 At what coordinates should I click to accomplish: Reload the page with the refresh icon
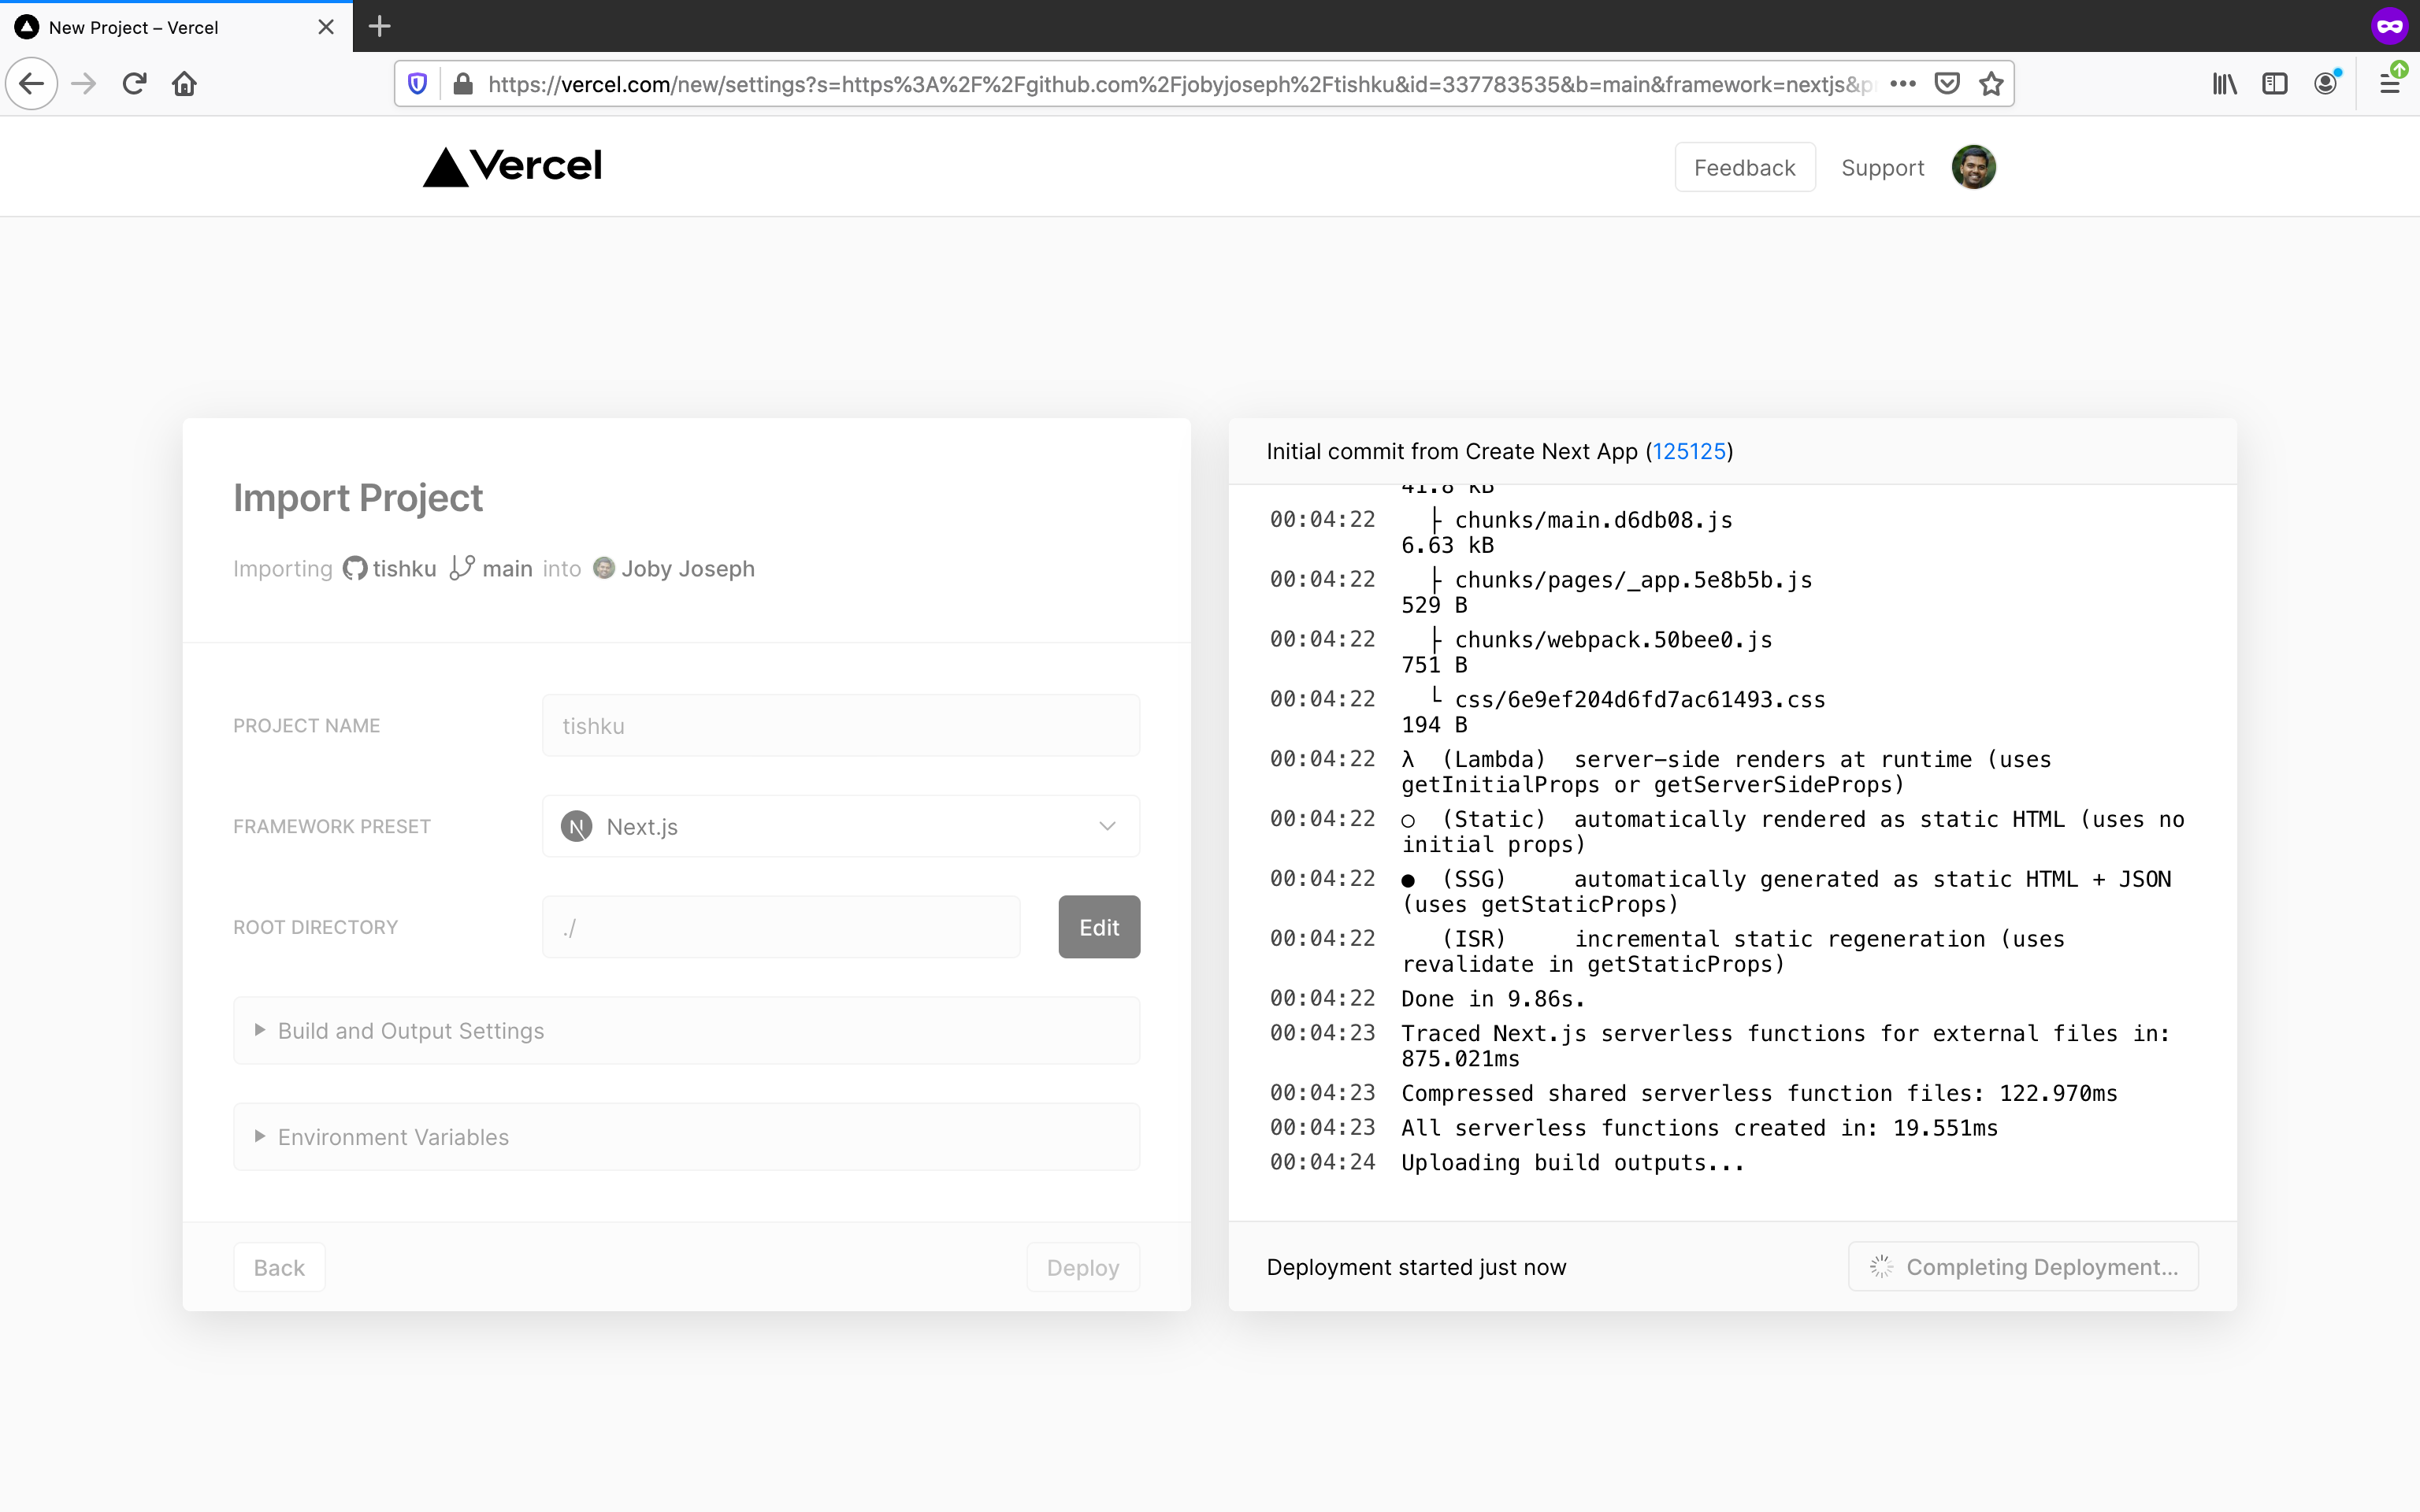135,84
